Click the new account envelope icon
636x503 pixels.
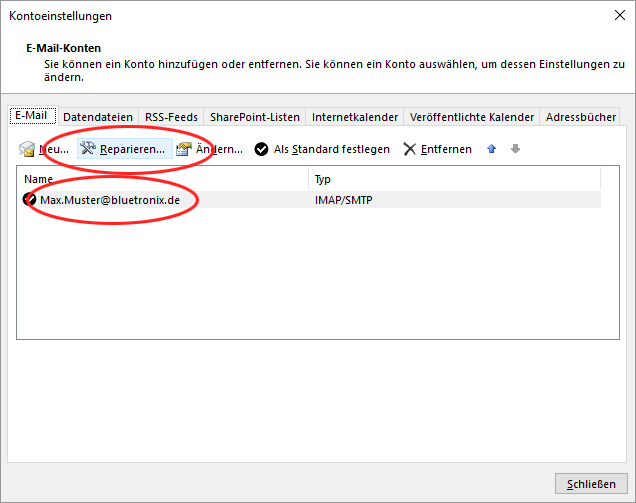pyautogui.click(x=27, y=149)
